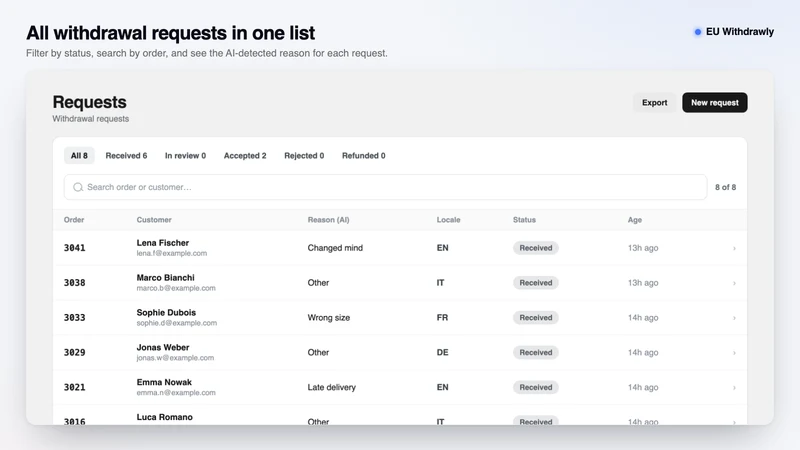The image size is (800, 450).
Task: Click the Received status badge for order 3041
Action: (536, 248)
